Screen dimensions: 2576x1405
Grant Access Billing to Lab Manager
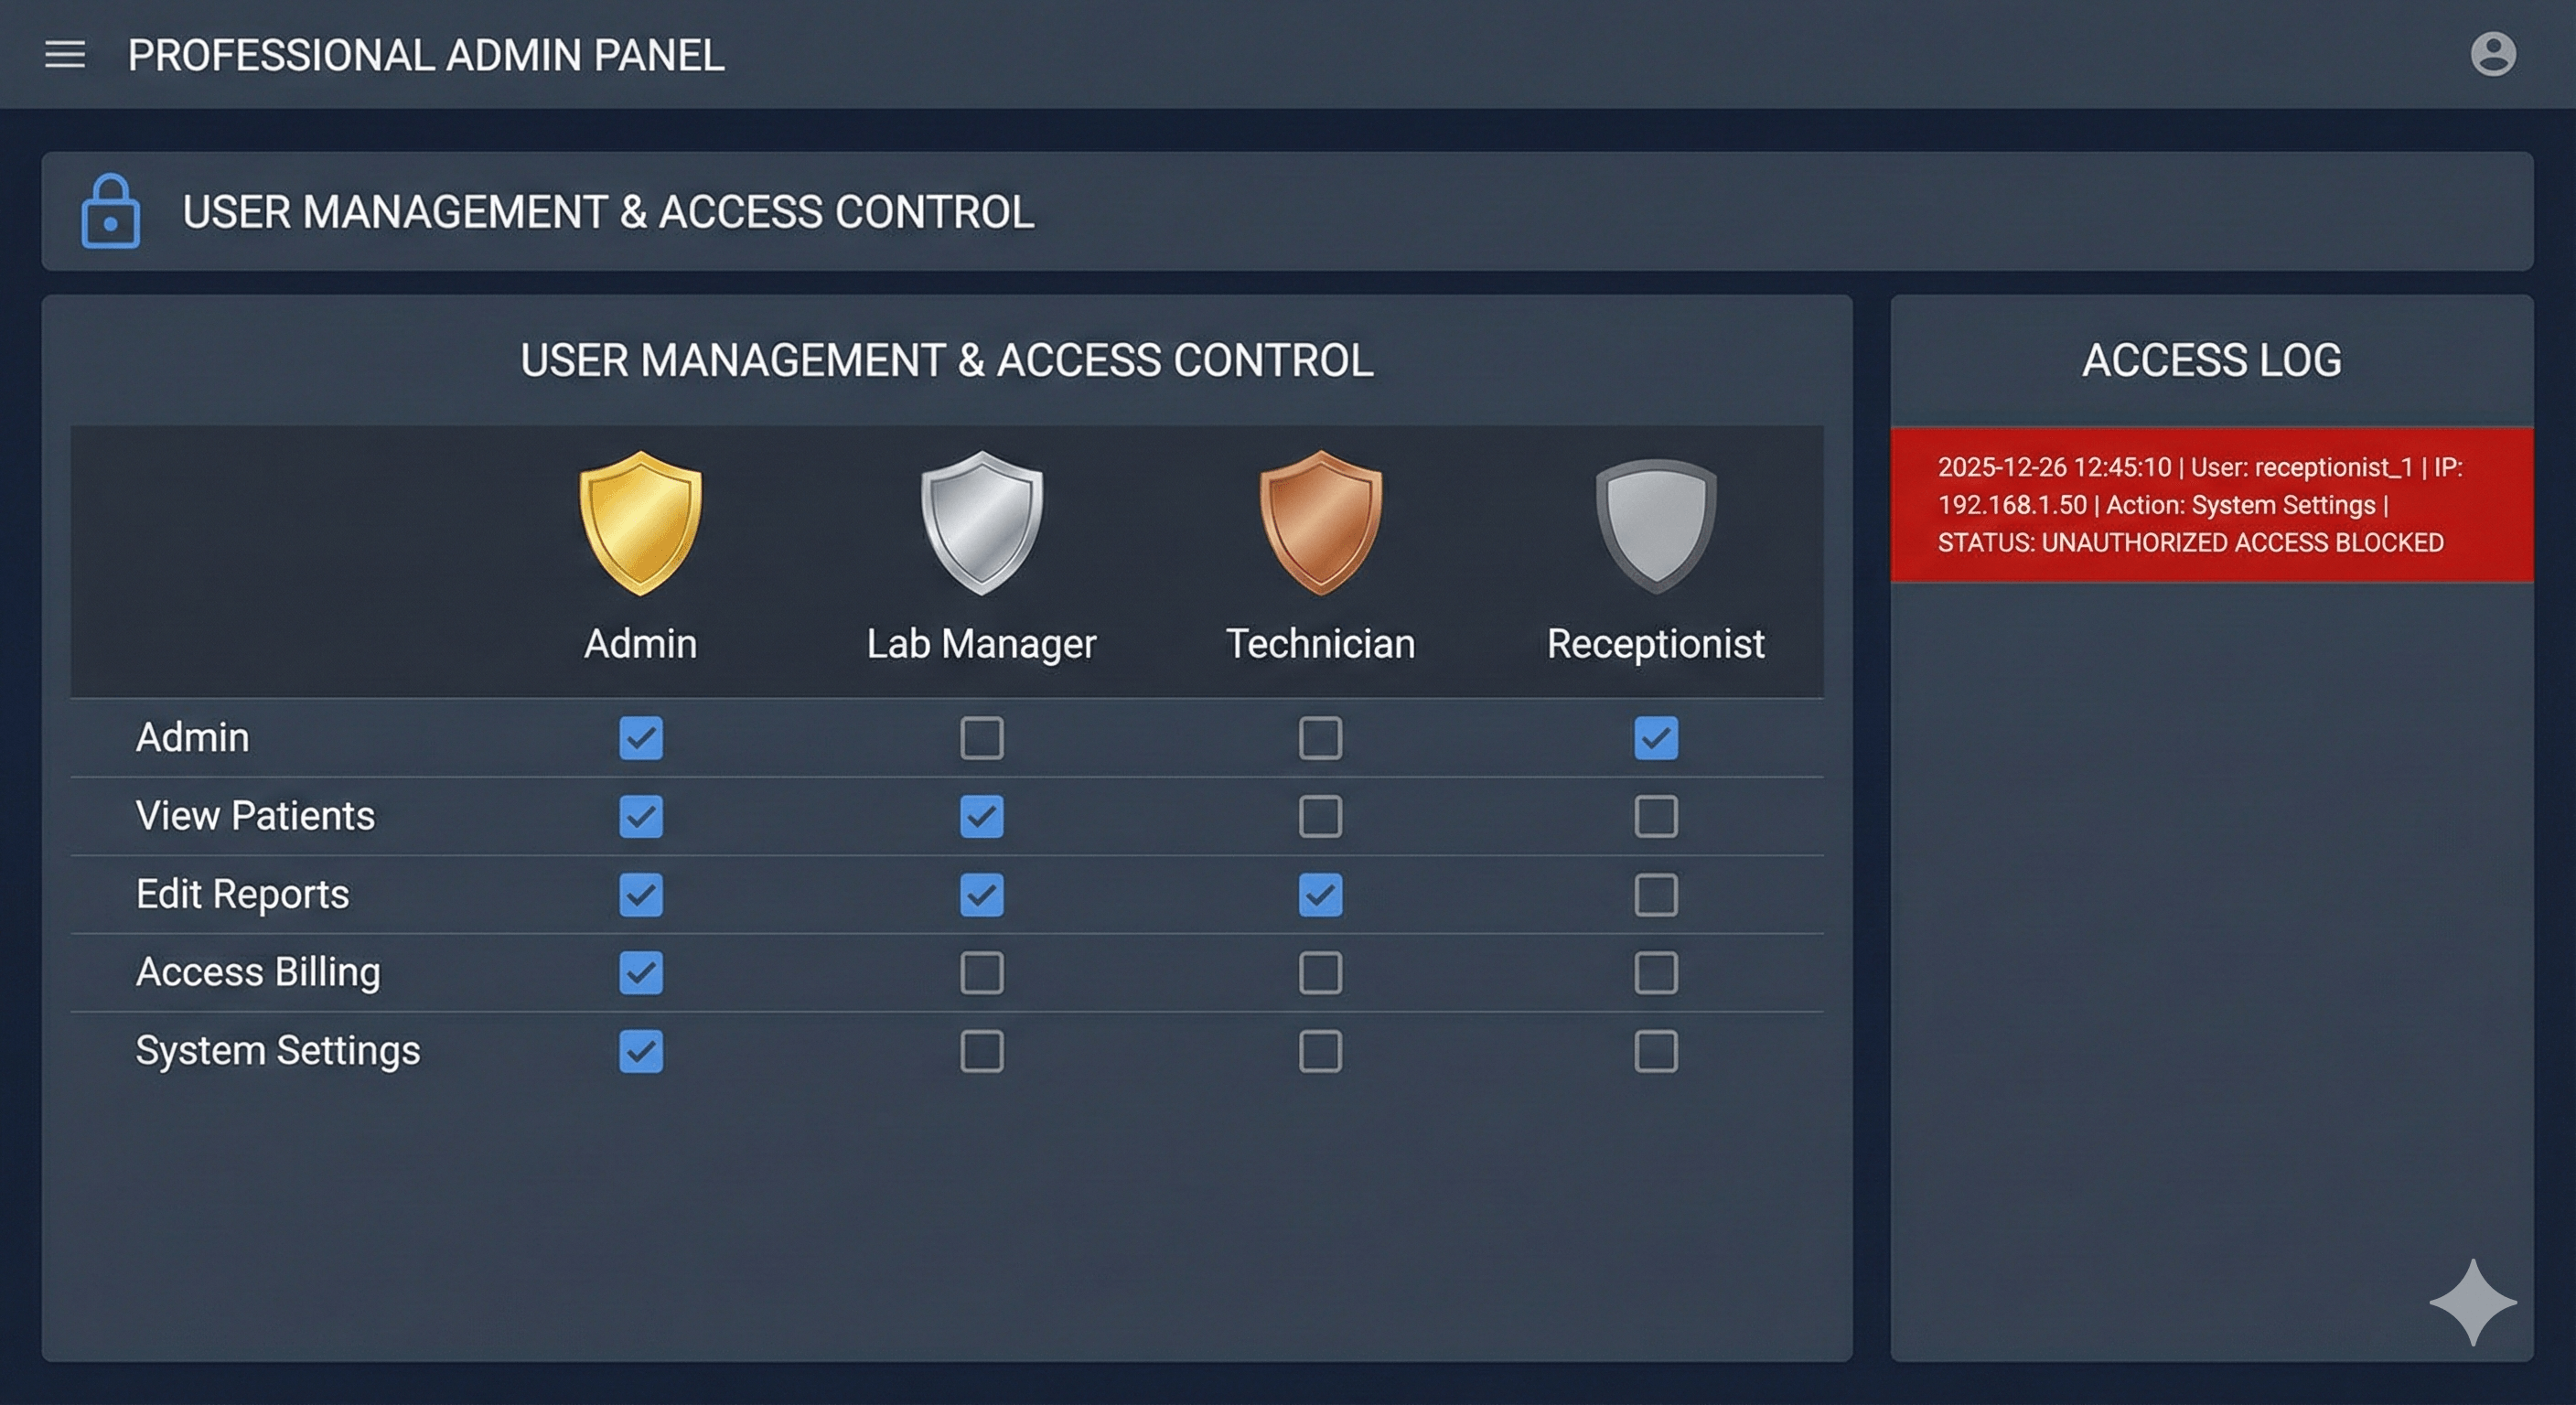pyautogui.click(x=982, y=972)
